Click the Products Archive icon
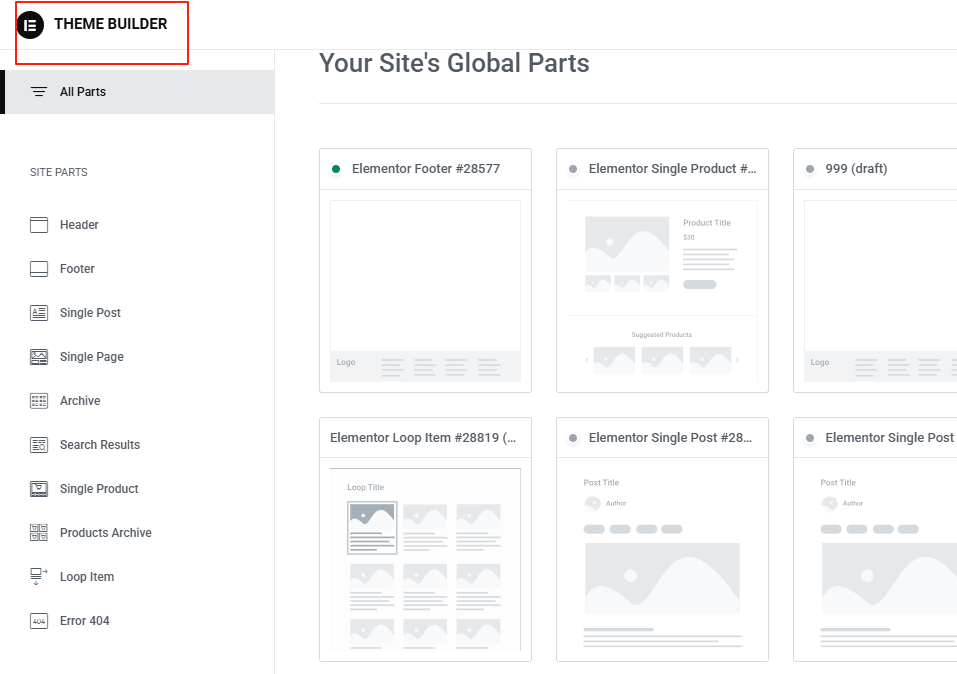The image size is (957, 674). tap(39, 533)
